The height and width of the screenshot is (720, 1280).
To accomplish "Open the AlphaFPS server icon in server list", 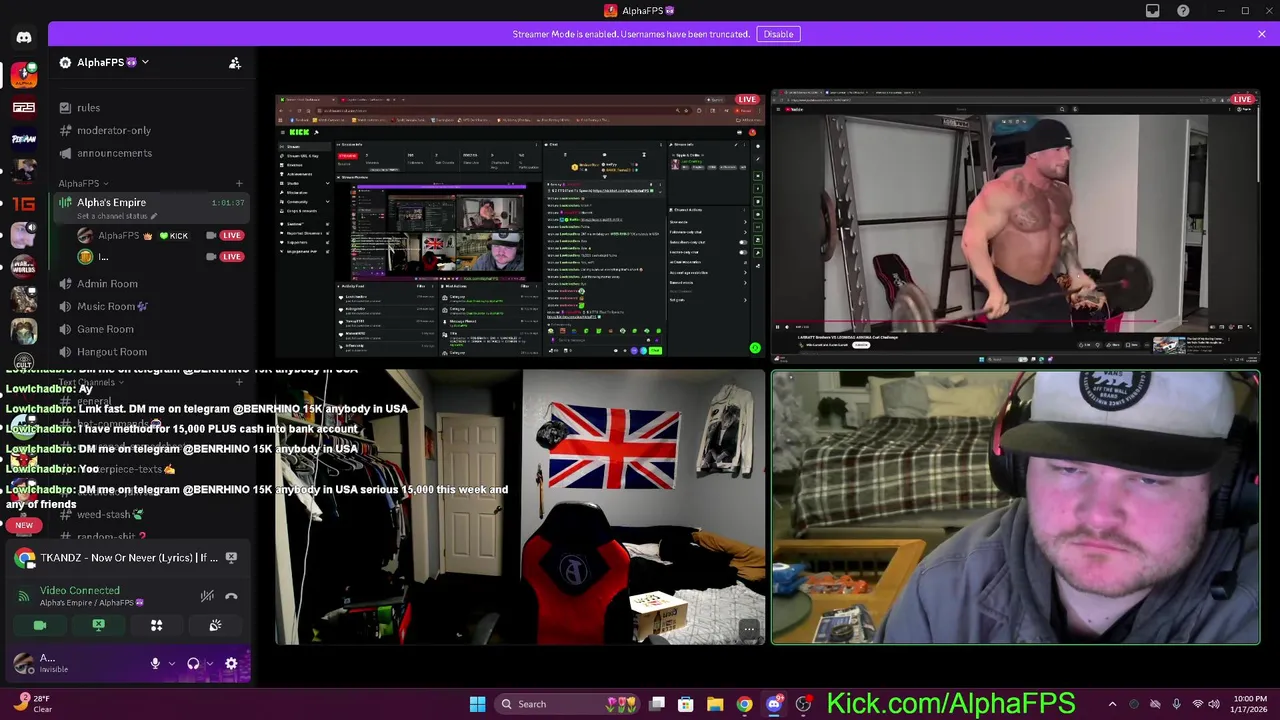I will pos(24,75).
